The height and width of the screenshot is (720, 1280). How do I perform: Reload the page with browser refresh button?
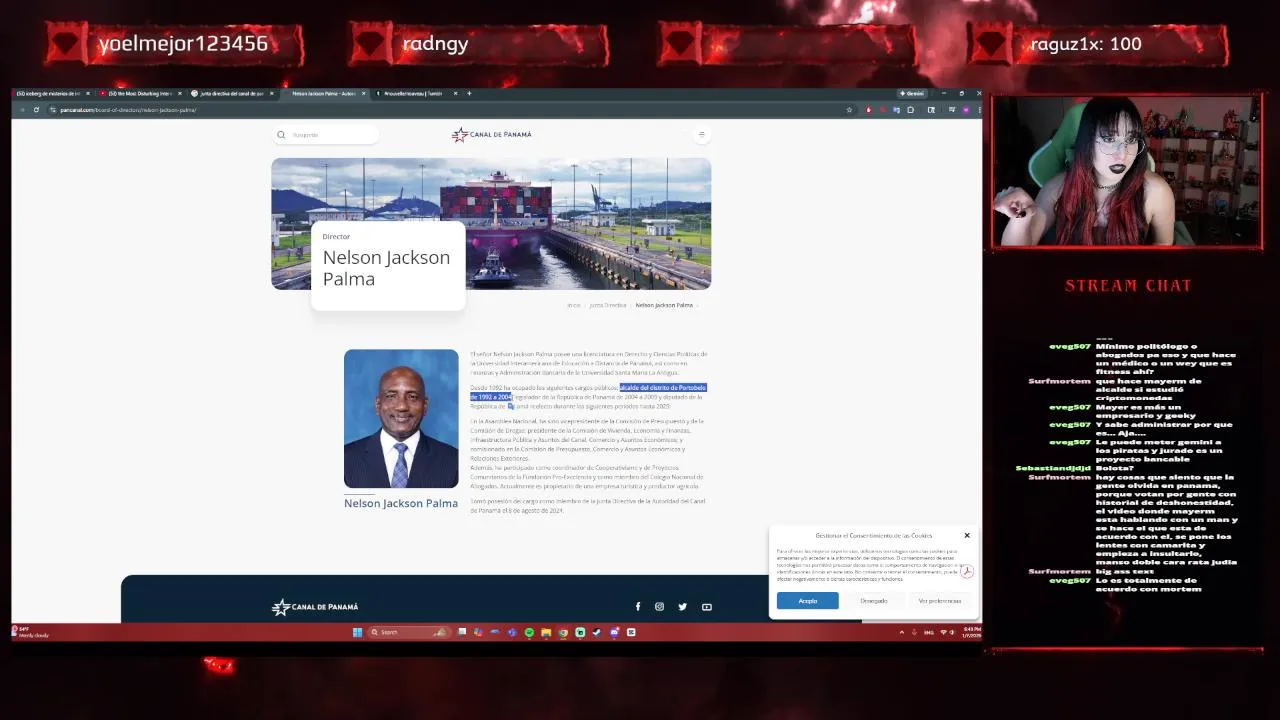(x=36, y=110)
